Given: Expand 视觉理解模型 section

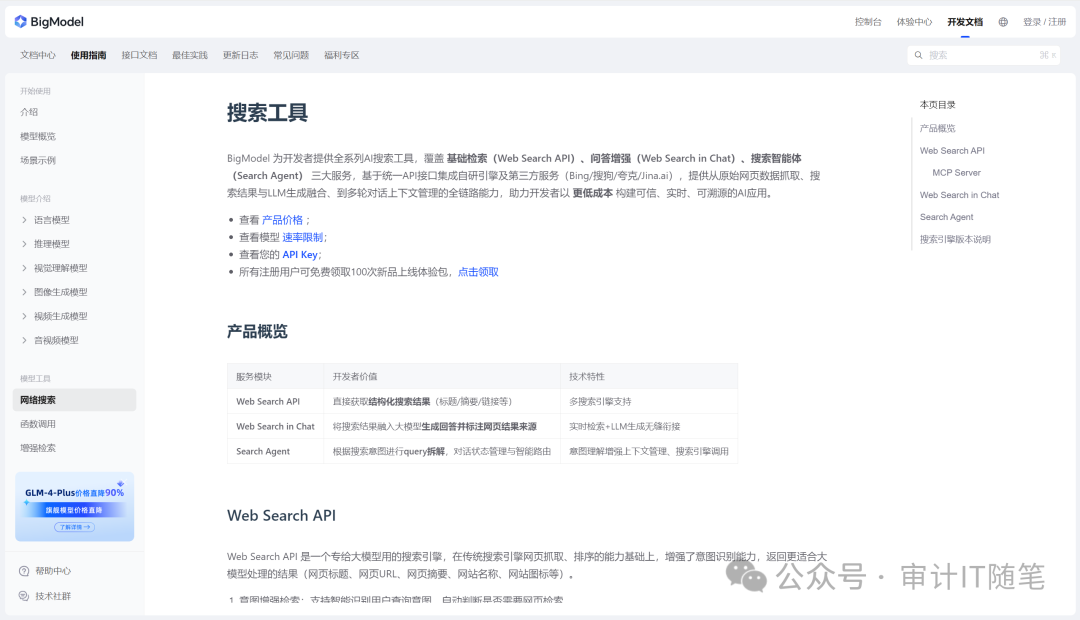Looking at the screenshot, I should (x=24, y=268).
